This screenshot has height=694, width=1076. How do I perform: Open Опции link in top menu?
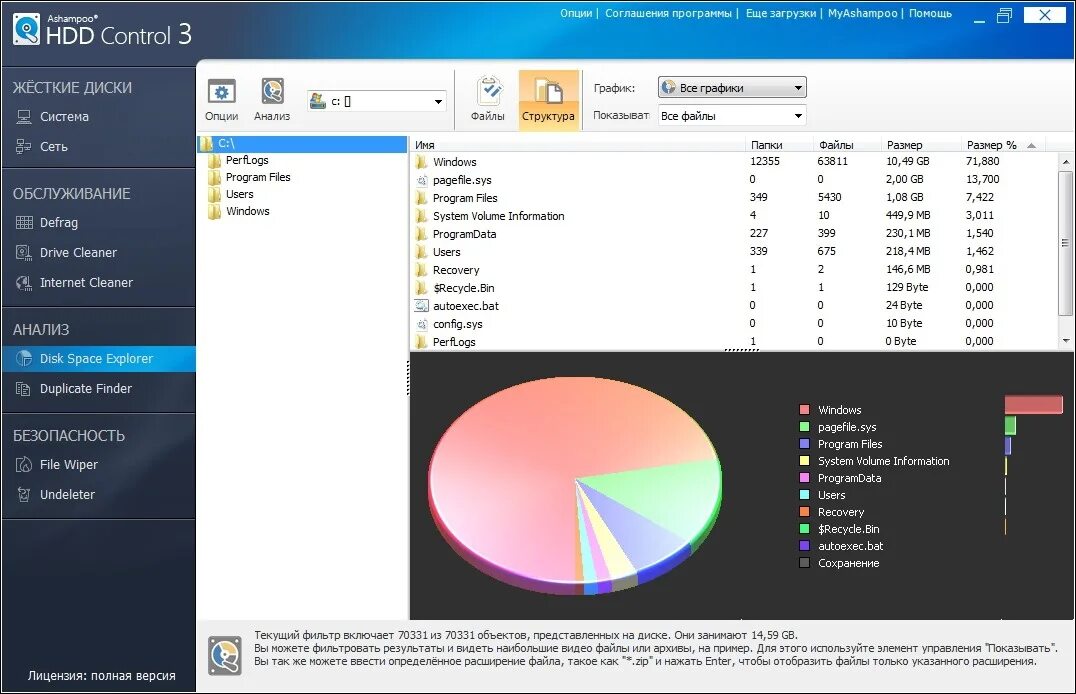click(576, 13)
